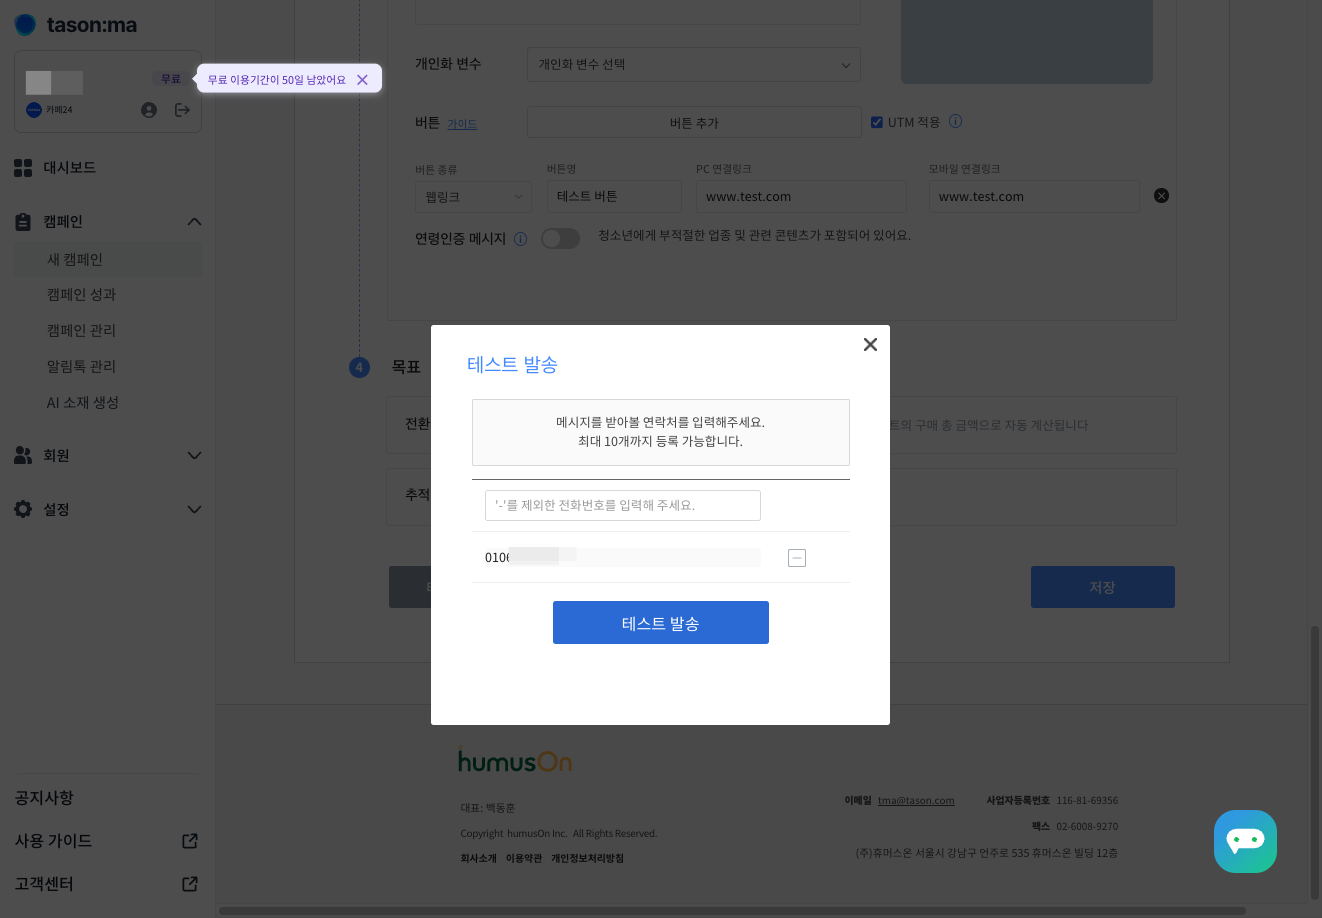Open 이용약관 footer link
The image size is (1322, 918).
(524, 858)
